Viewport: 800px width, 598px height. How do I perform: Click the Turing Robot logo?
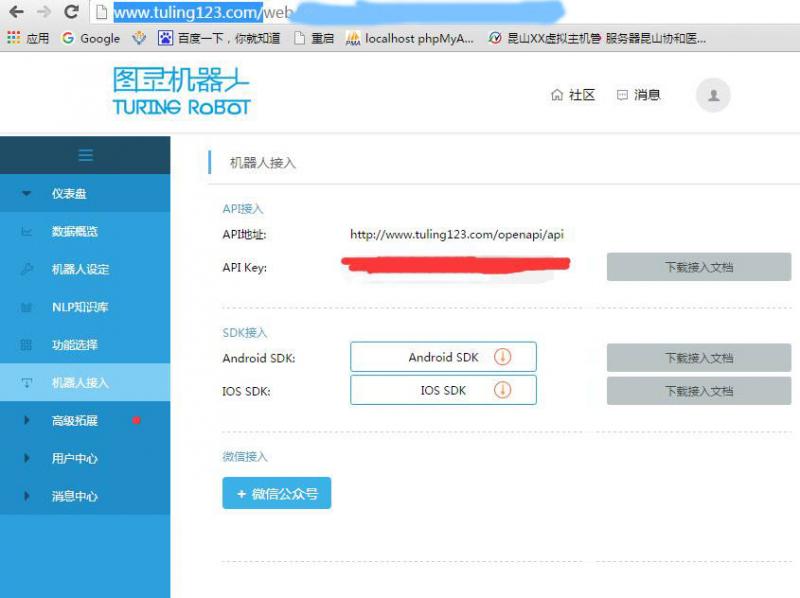pyautogui.click(x=181, y=91)
